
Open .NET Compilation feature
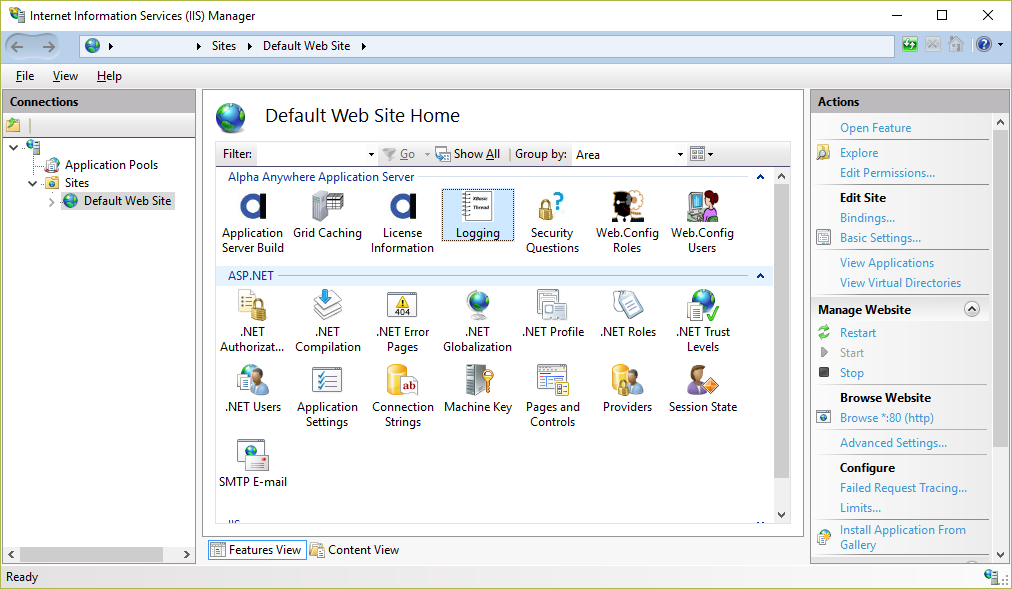[x=327, y=321]
